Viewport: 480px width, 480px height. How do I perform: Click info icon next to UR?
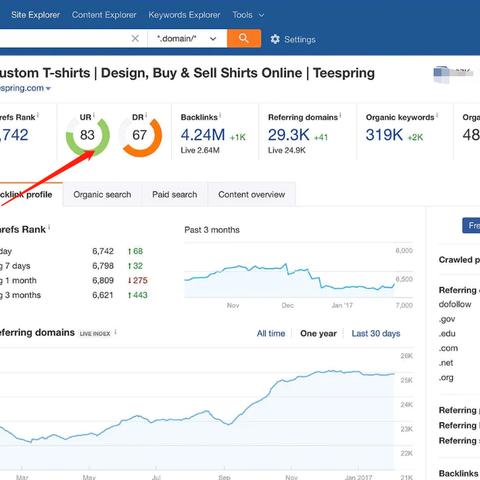(94, 115)
